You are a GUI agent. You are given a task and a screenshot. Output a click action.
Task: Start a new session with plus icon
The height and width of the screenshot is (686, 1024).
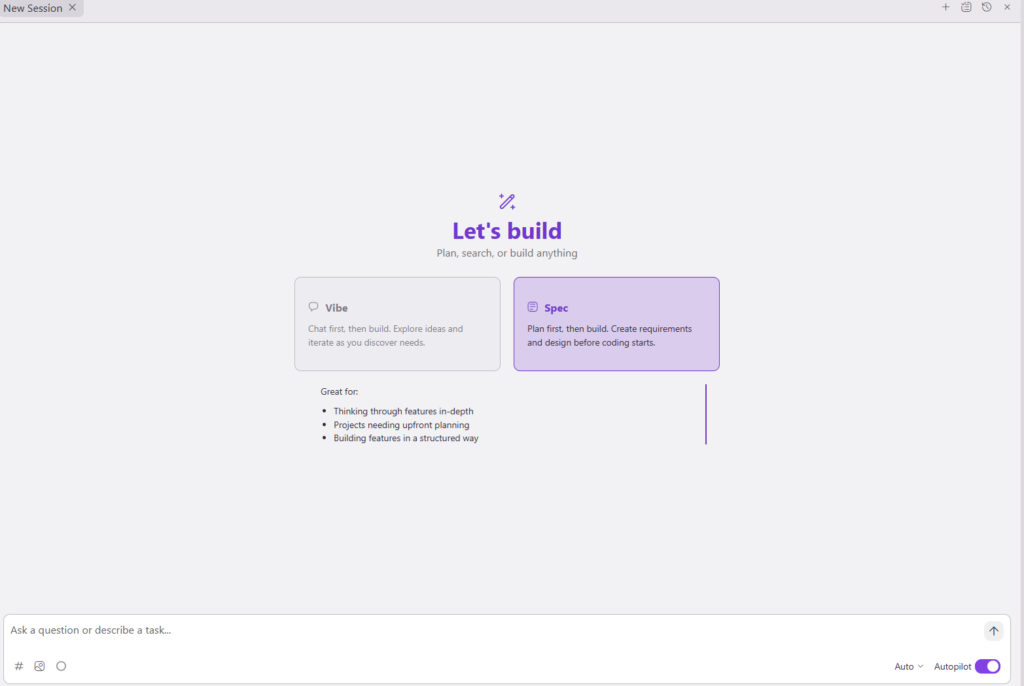946,7
